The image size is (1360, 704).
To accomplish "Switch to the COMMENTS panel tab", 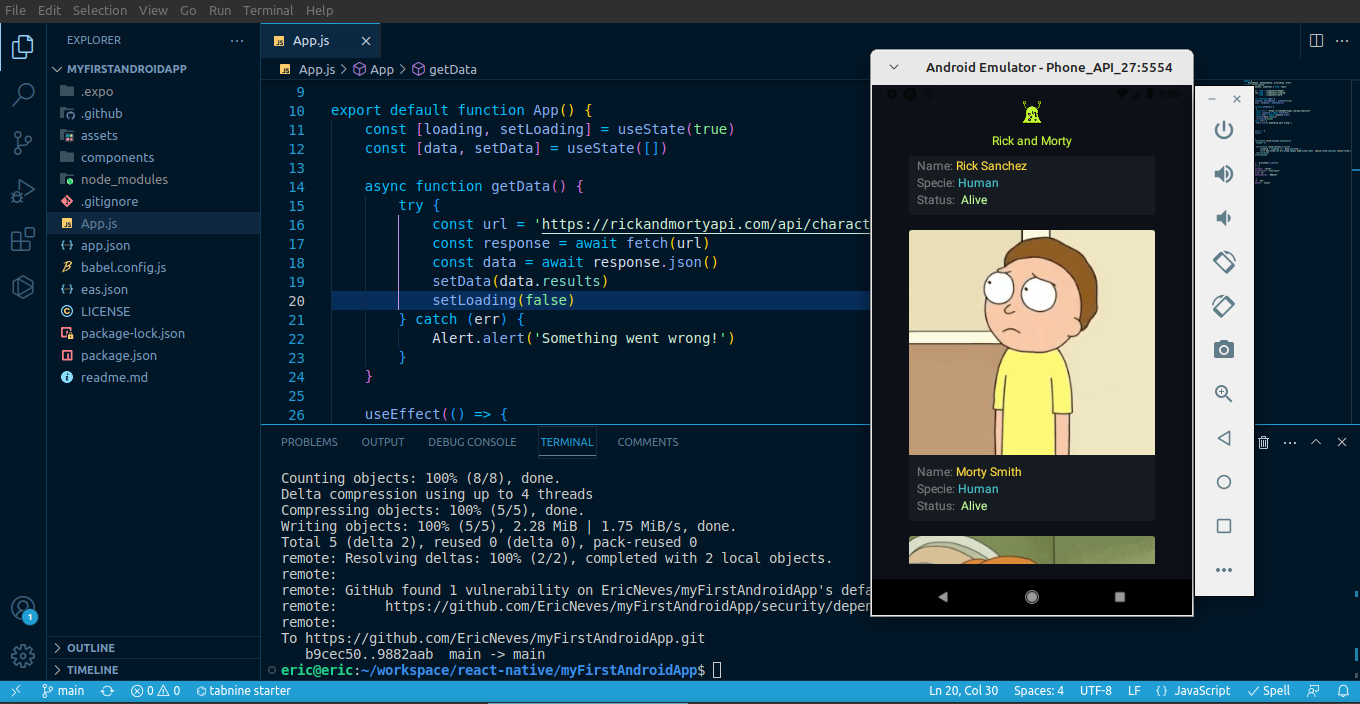I will 648,442.
